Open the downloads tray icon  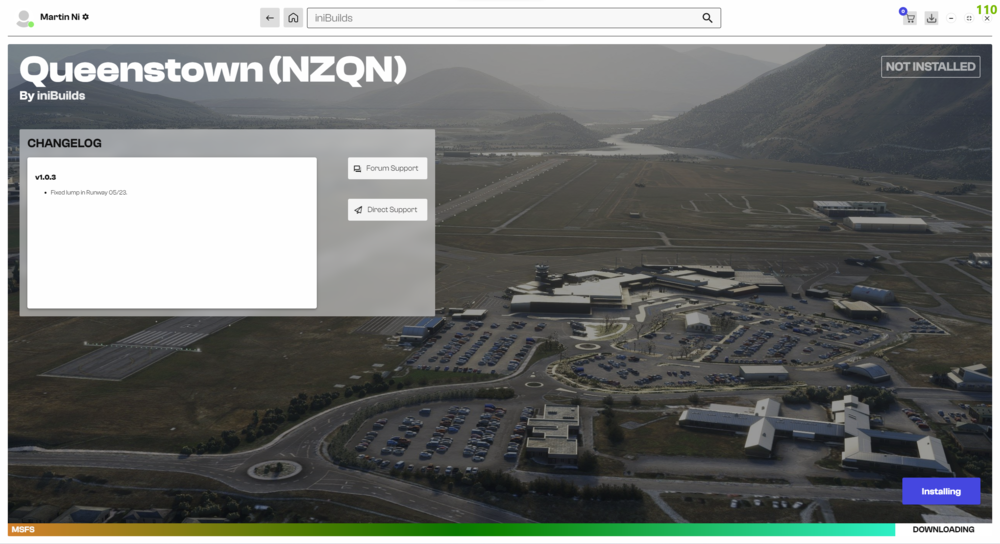pos(931,18)
